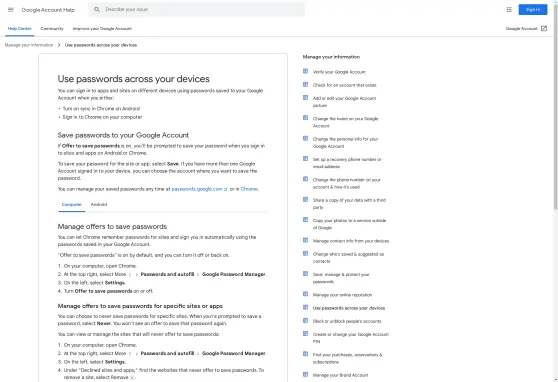
Task: Click the 'Save passwords to your Google Account' heading
Action: 123,135
